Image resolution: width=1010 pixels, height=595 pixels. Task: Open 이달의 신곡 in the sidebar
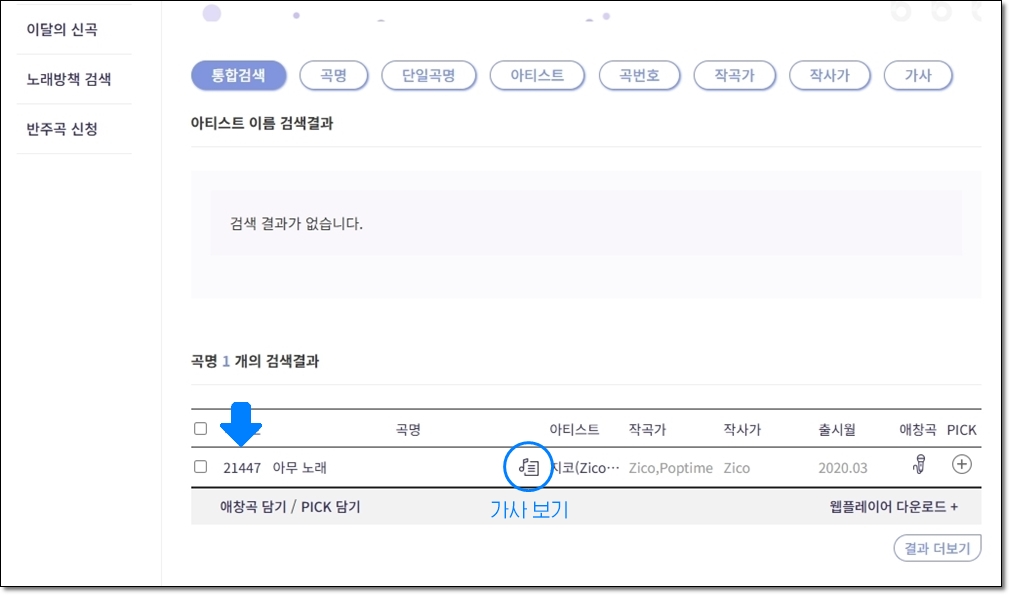(x=62, y=29)
